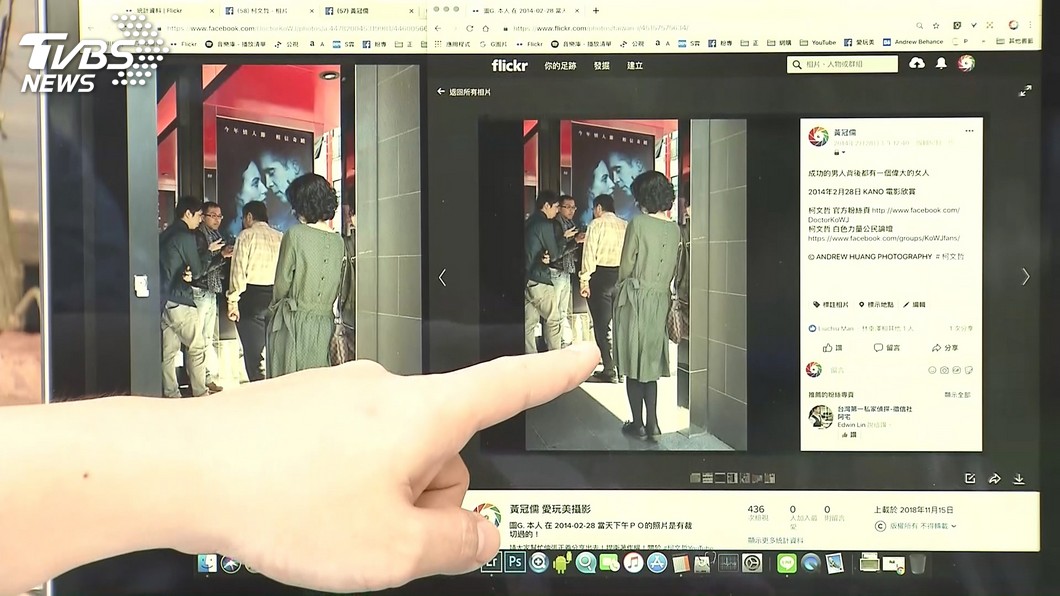Bookmark this page with star icon

point(936,26)
